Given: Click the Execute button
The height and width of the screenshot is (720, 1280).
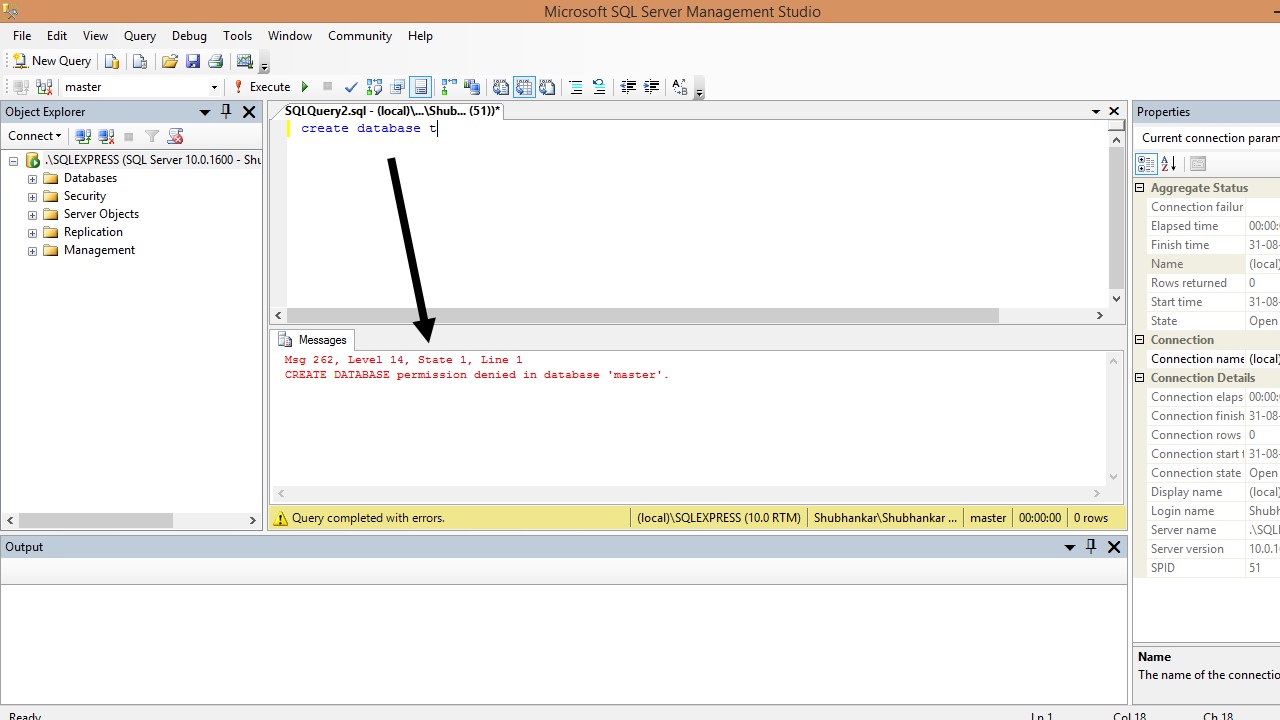Looking at the screenshot, I should point(262,87).
